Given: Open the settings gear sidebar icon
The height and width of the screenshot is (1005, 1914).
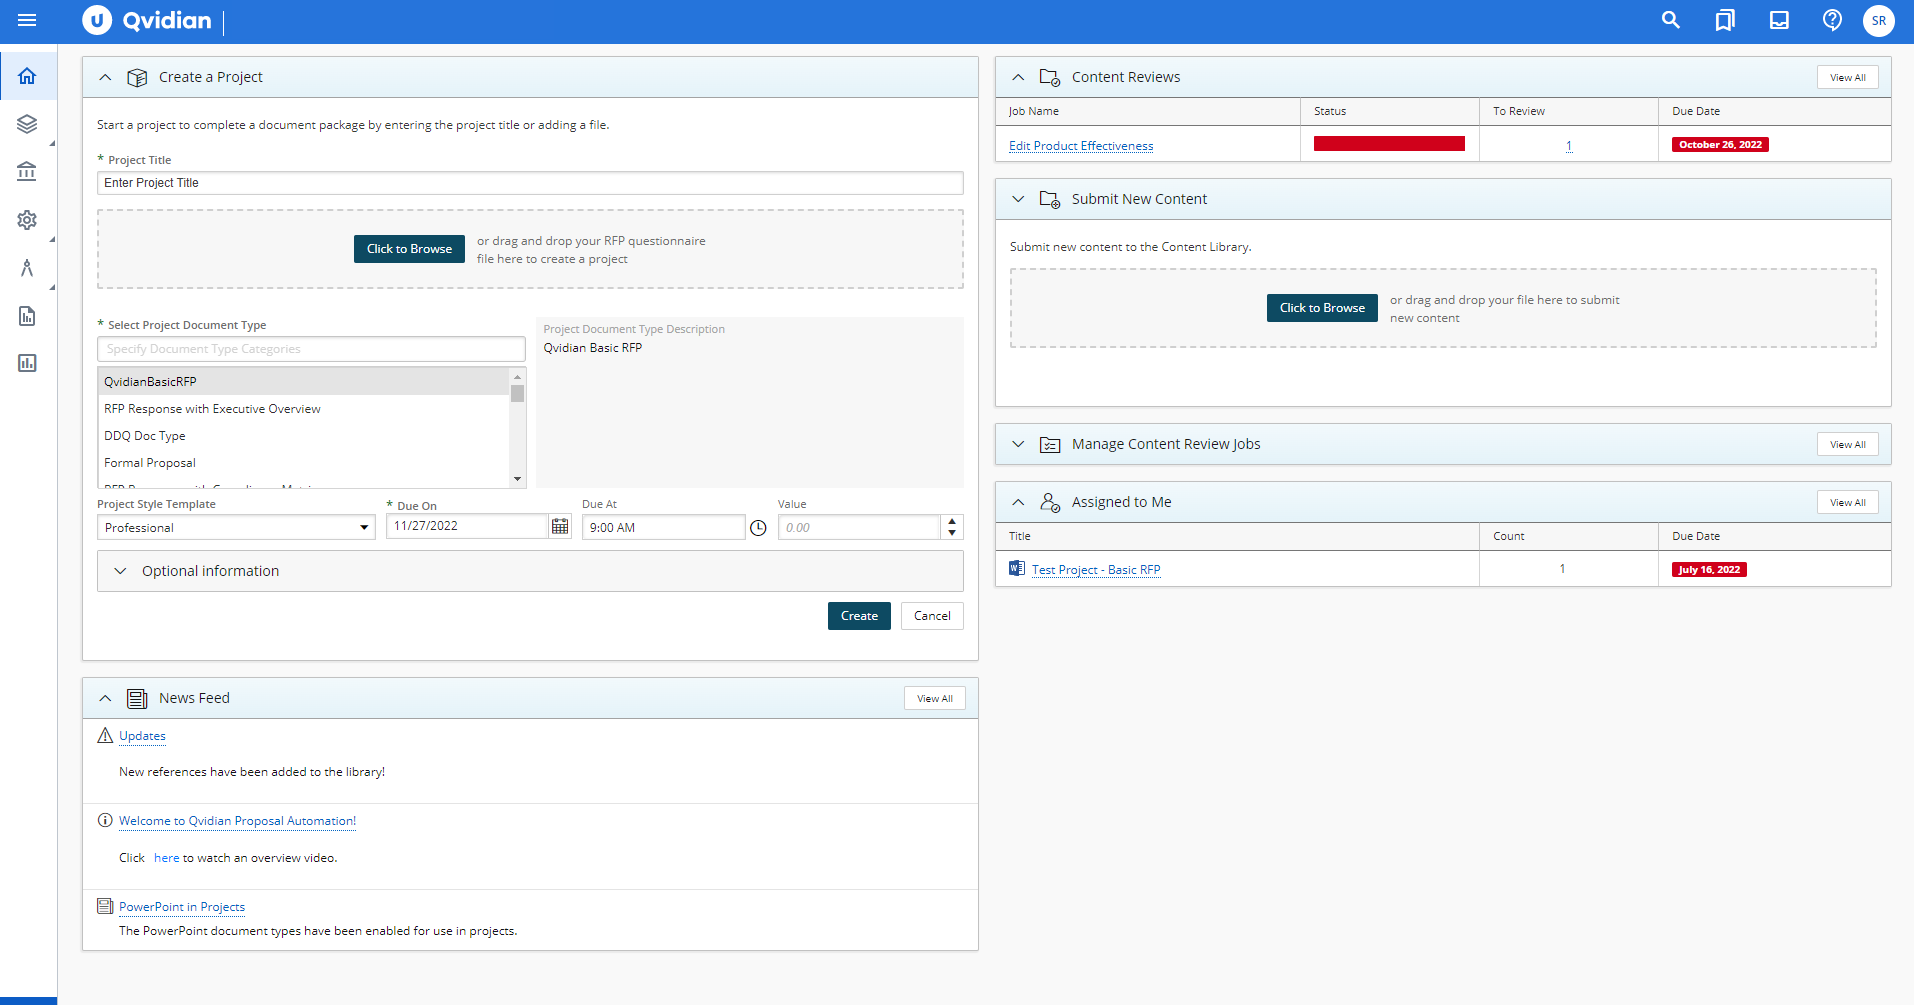Looking at the screenshot, I should click(27, 220).
